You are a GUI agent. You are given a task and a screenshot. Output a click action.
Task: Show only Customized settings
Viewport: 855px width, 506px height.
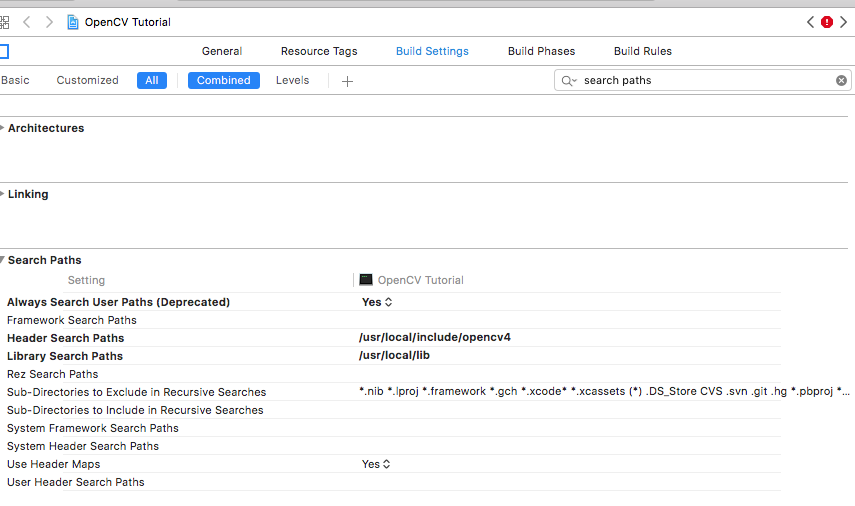click(x=87, y=80)
